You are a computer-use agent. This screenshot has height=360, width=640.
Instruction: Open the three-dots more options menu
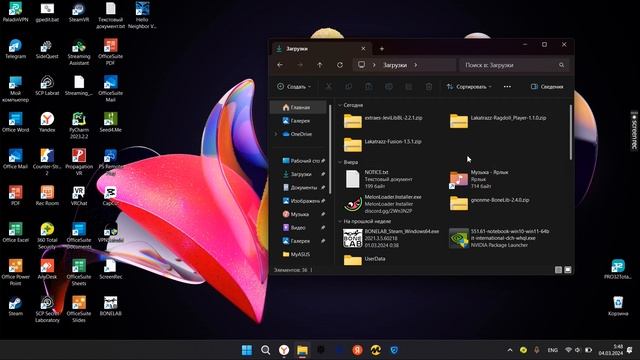[507, 87]
